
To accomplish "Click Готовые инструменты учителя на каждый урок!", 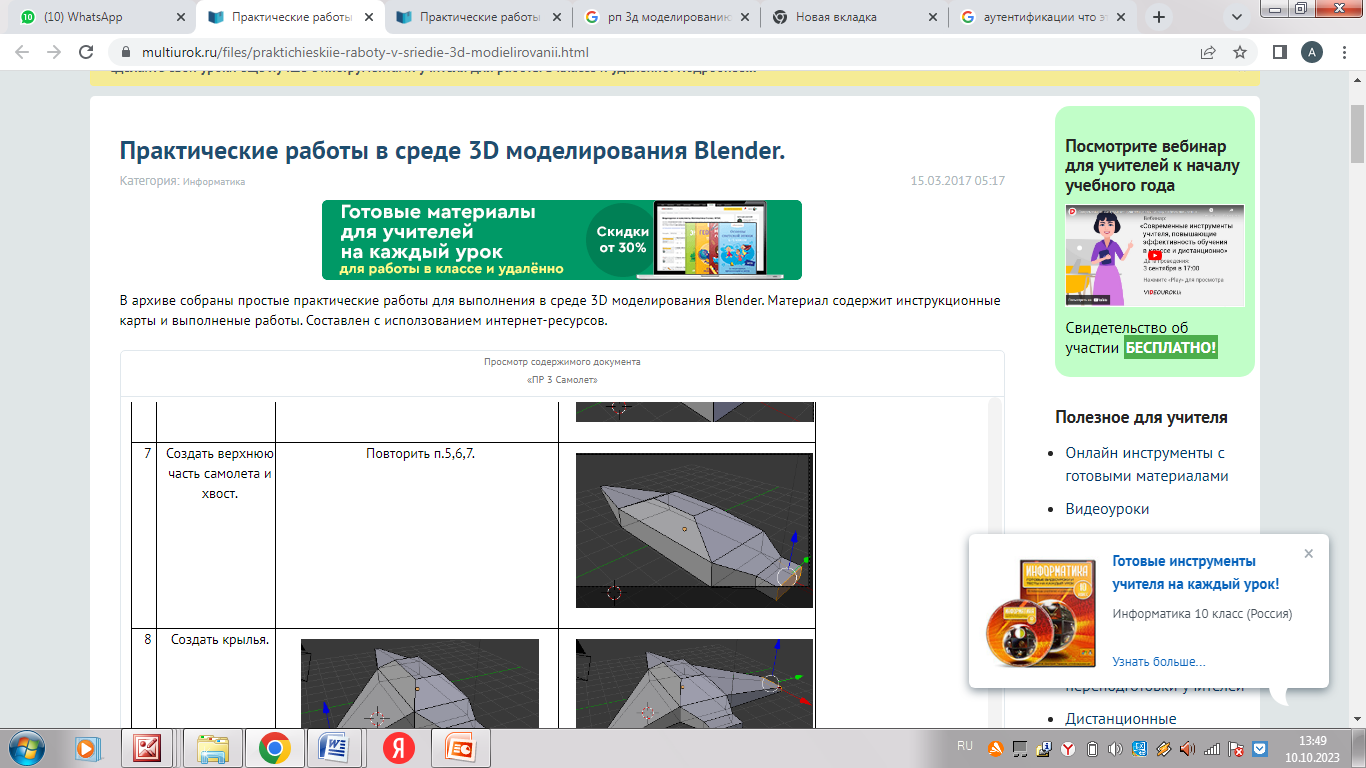I will point(1195,573).
